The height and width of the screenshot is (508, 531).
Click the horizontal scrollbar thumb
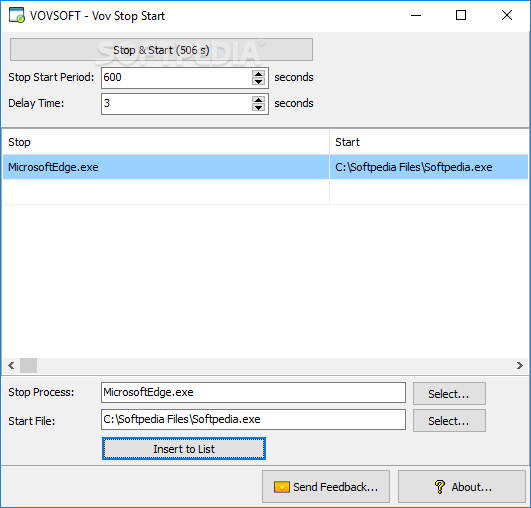(x=28, y=365)
